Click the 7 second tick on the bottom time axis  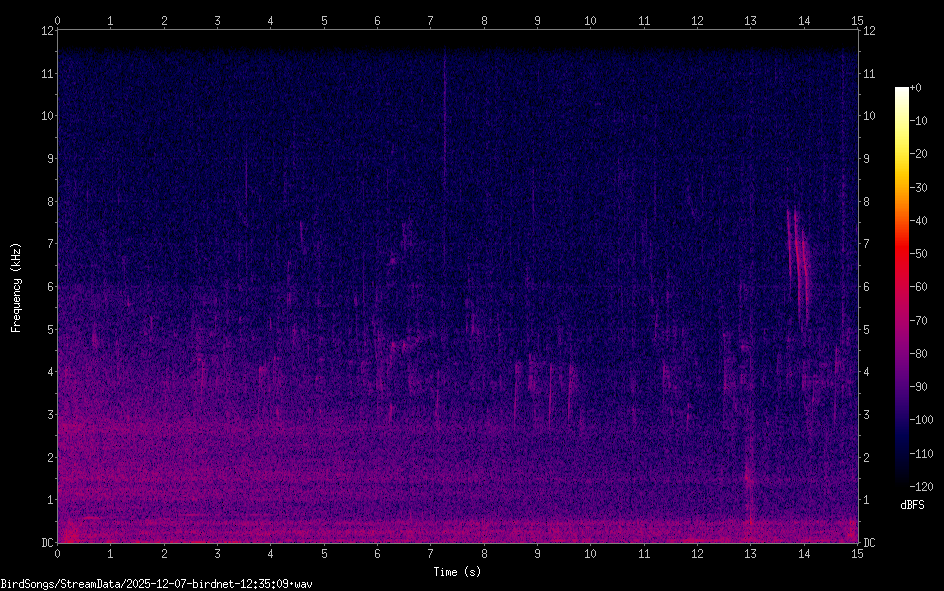tap(431, 552)
